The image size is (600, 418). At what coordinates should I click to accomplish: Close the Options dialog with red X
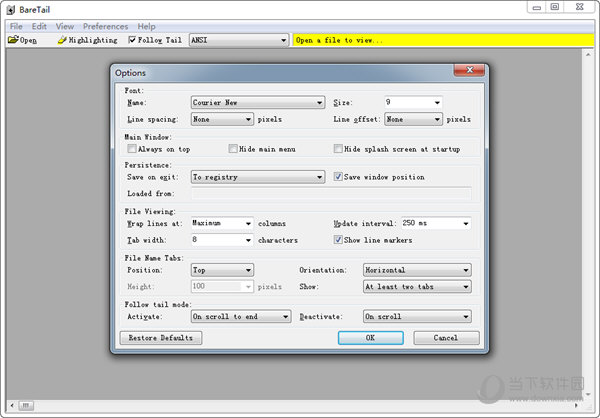[x=470, y=70]
